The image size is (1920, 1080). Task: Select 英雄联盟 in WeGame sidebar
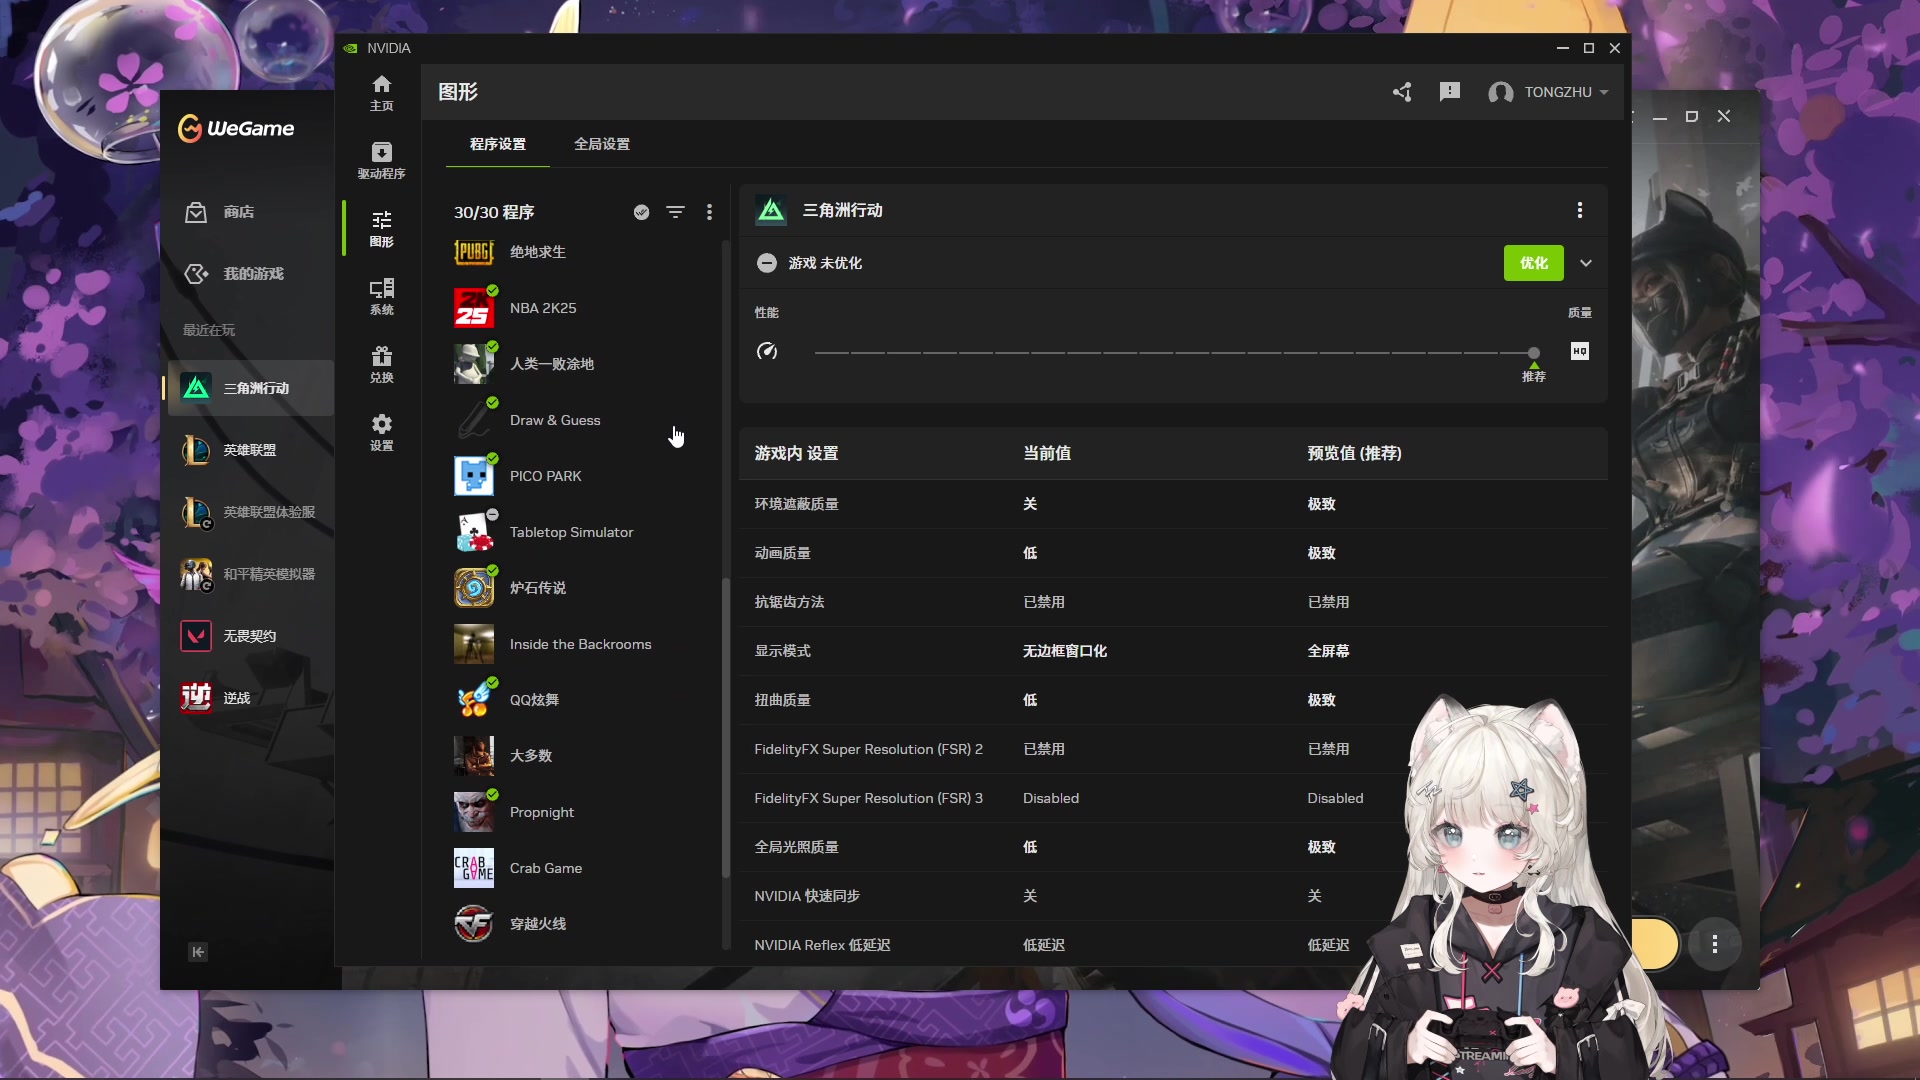click(250, 450)
